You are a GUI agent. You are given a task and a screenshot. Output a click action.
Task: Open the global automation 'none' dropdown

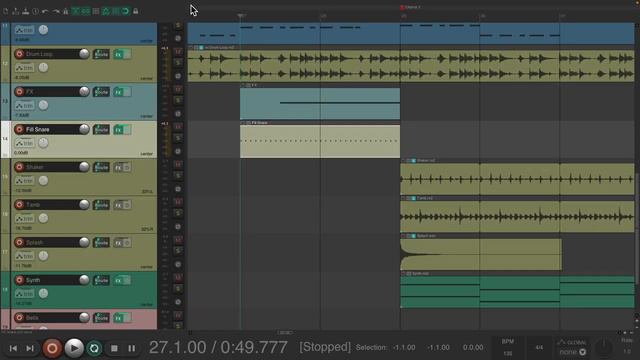572,352
